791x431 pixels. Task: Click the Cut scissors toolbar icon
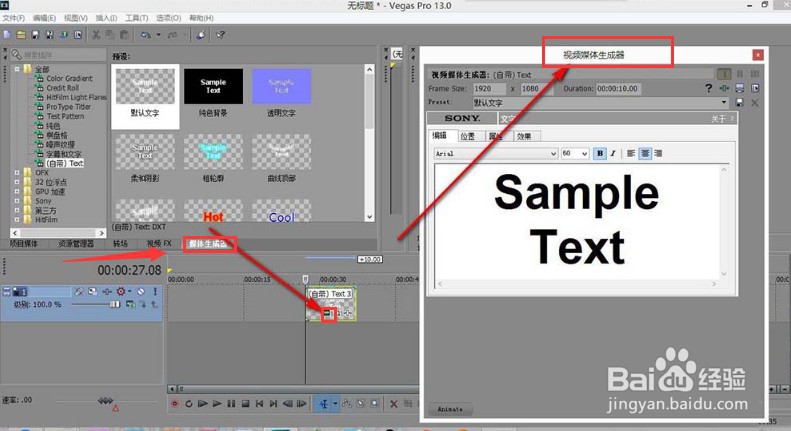tap(96, 35)
